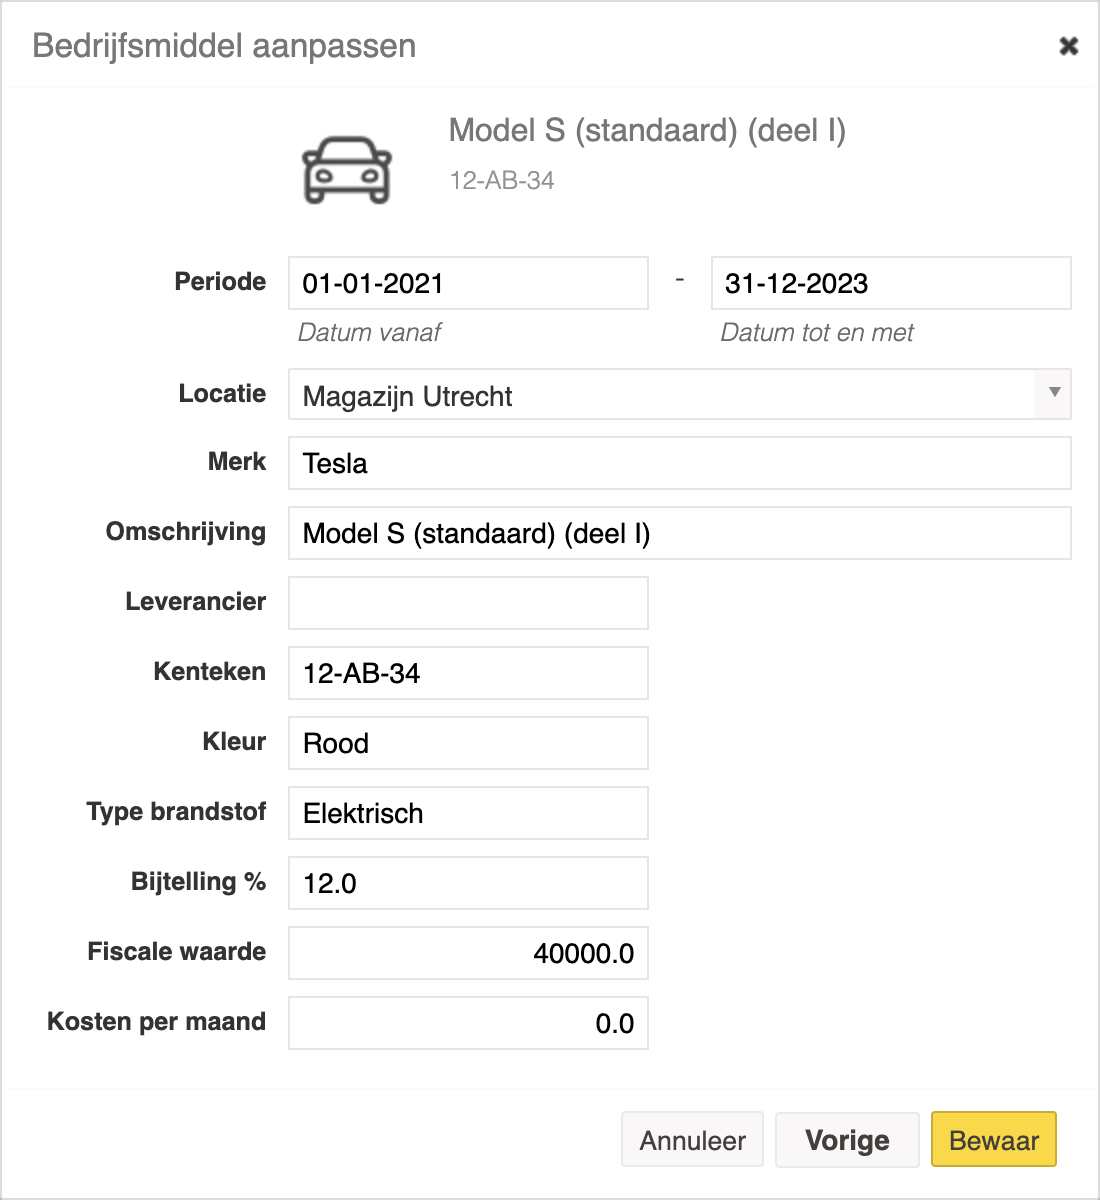The width and height of the screenshot is (1100, 1200).
Task: Click the Fiscale waarde field 40000.0
Action: tap(468, 953)
